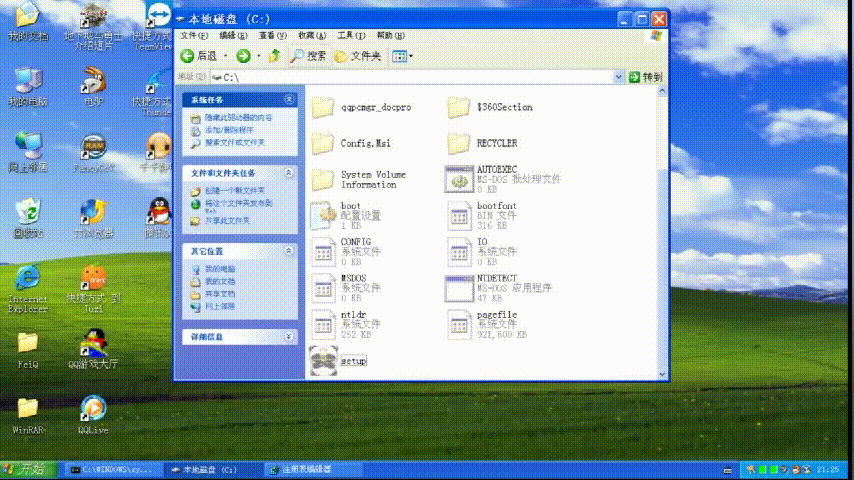Select the AUTOEXEC batch file icon
This screenshot has width=854, height=480.
pos(459,180)
